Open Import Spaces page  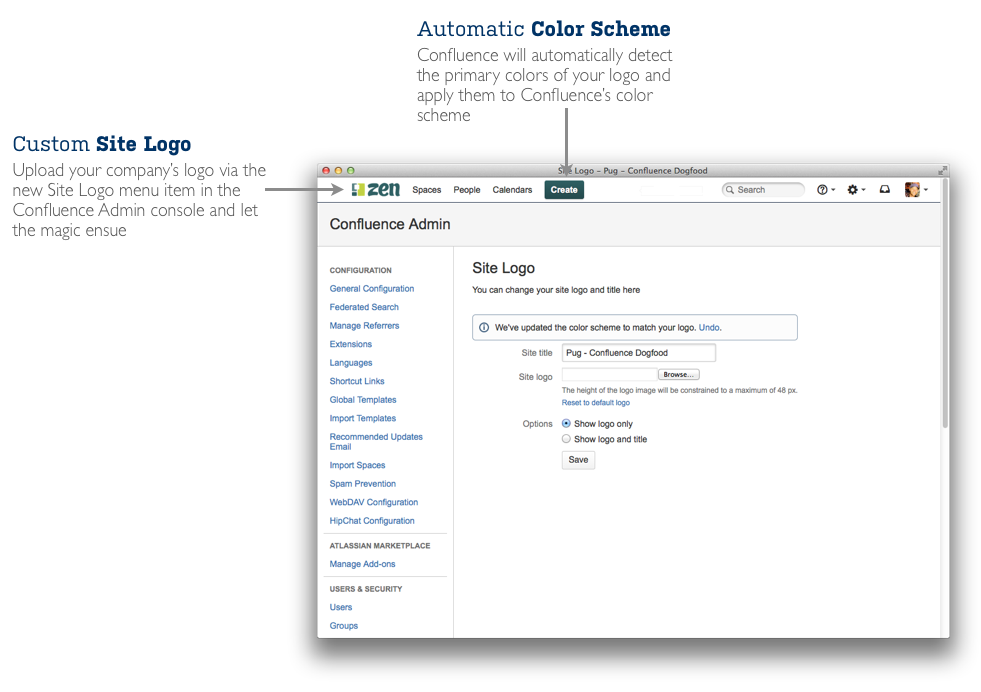(357, 466)
